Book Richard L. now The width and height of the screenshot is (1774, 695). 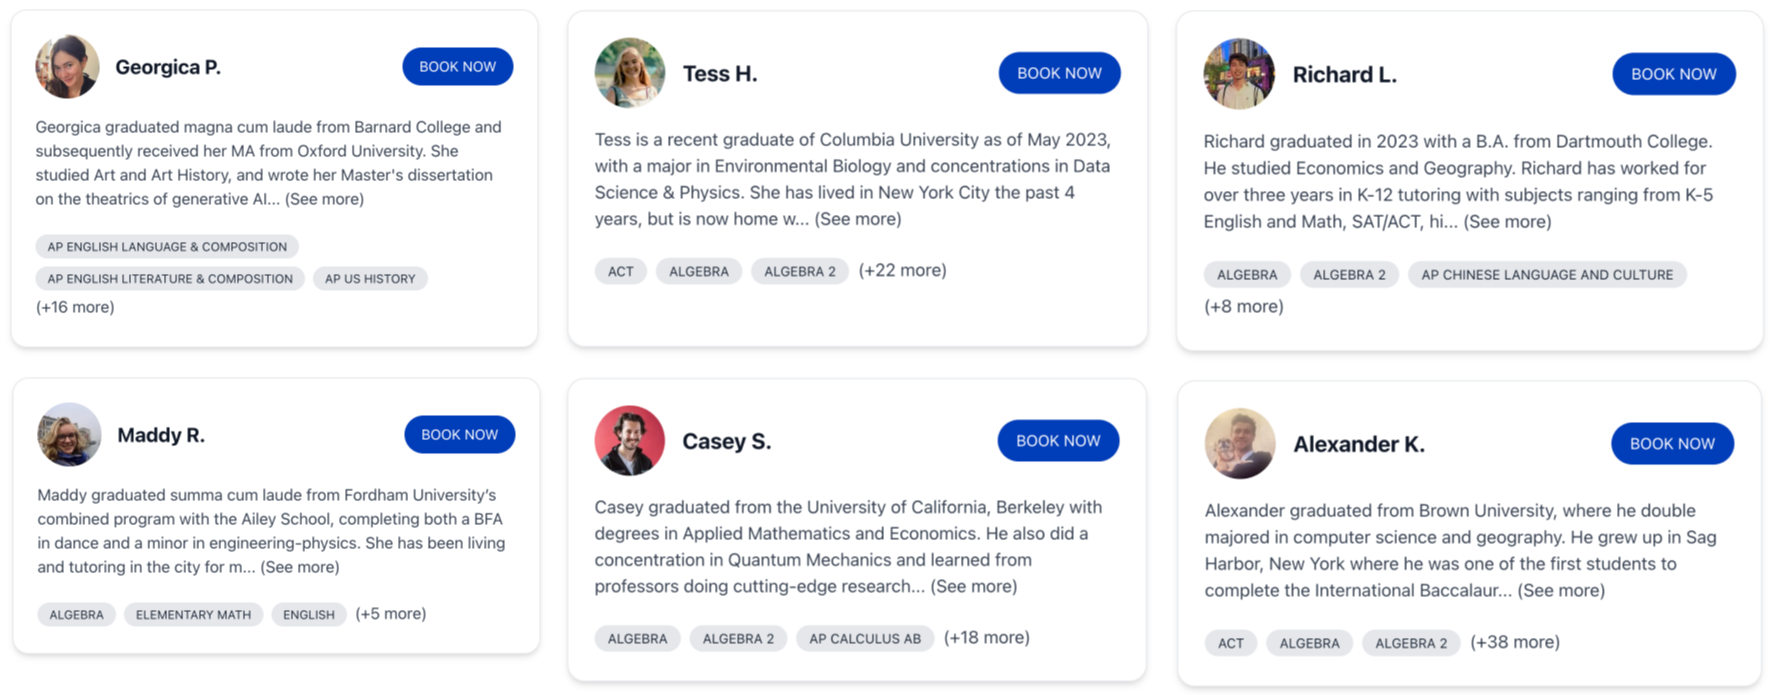point(1673,74)
